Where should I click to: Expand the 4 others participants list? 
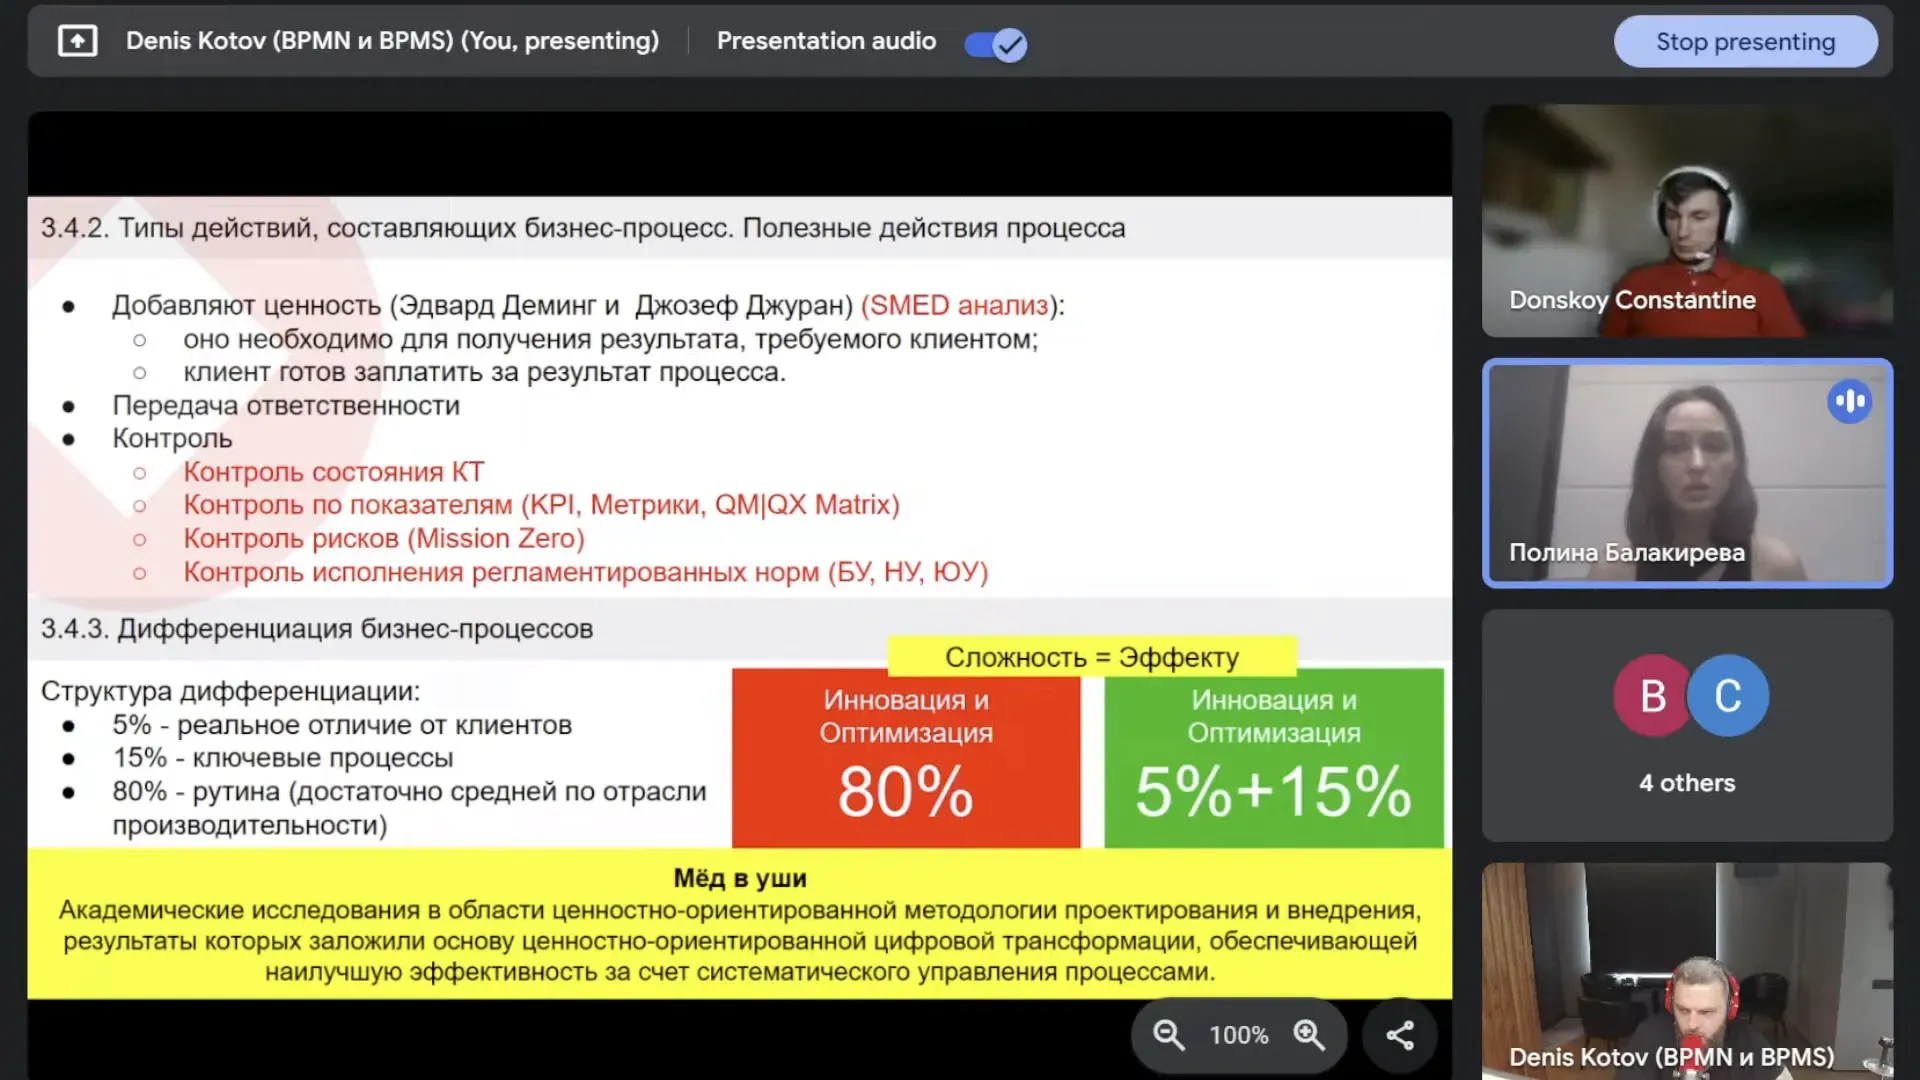pos(1687,783)
